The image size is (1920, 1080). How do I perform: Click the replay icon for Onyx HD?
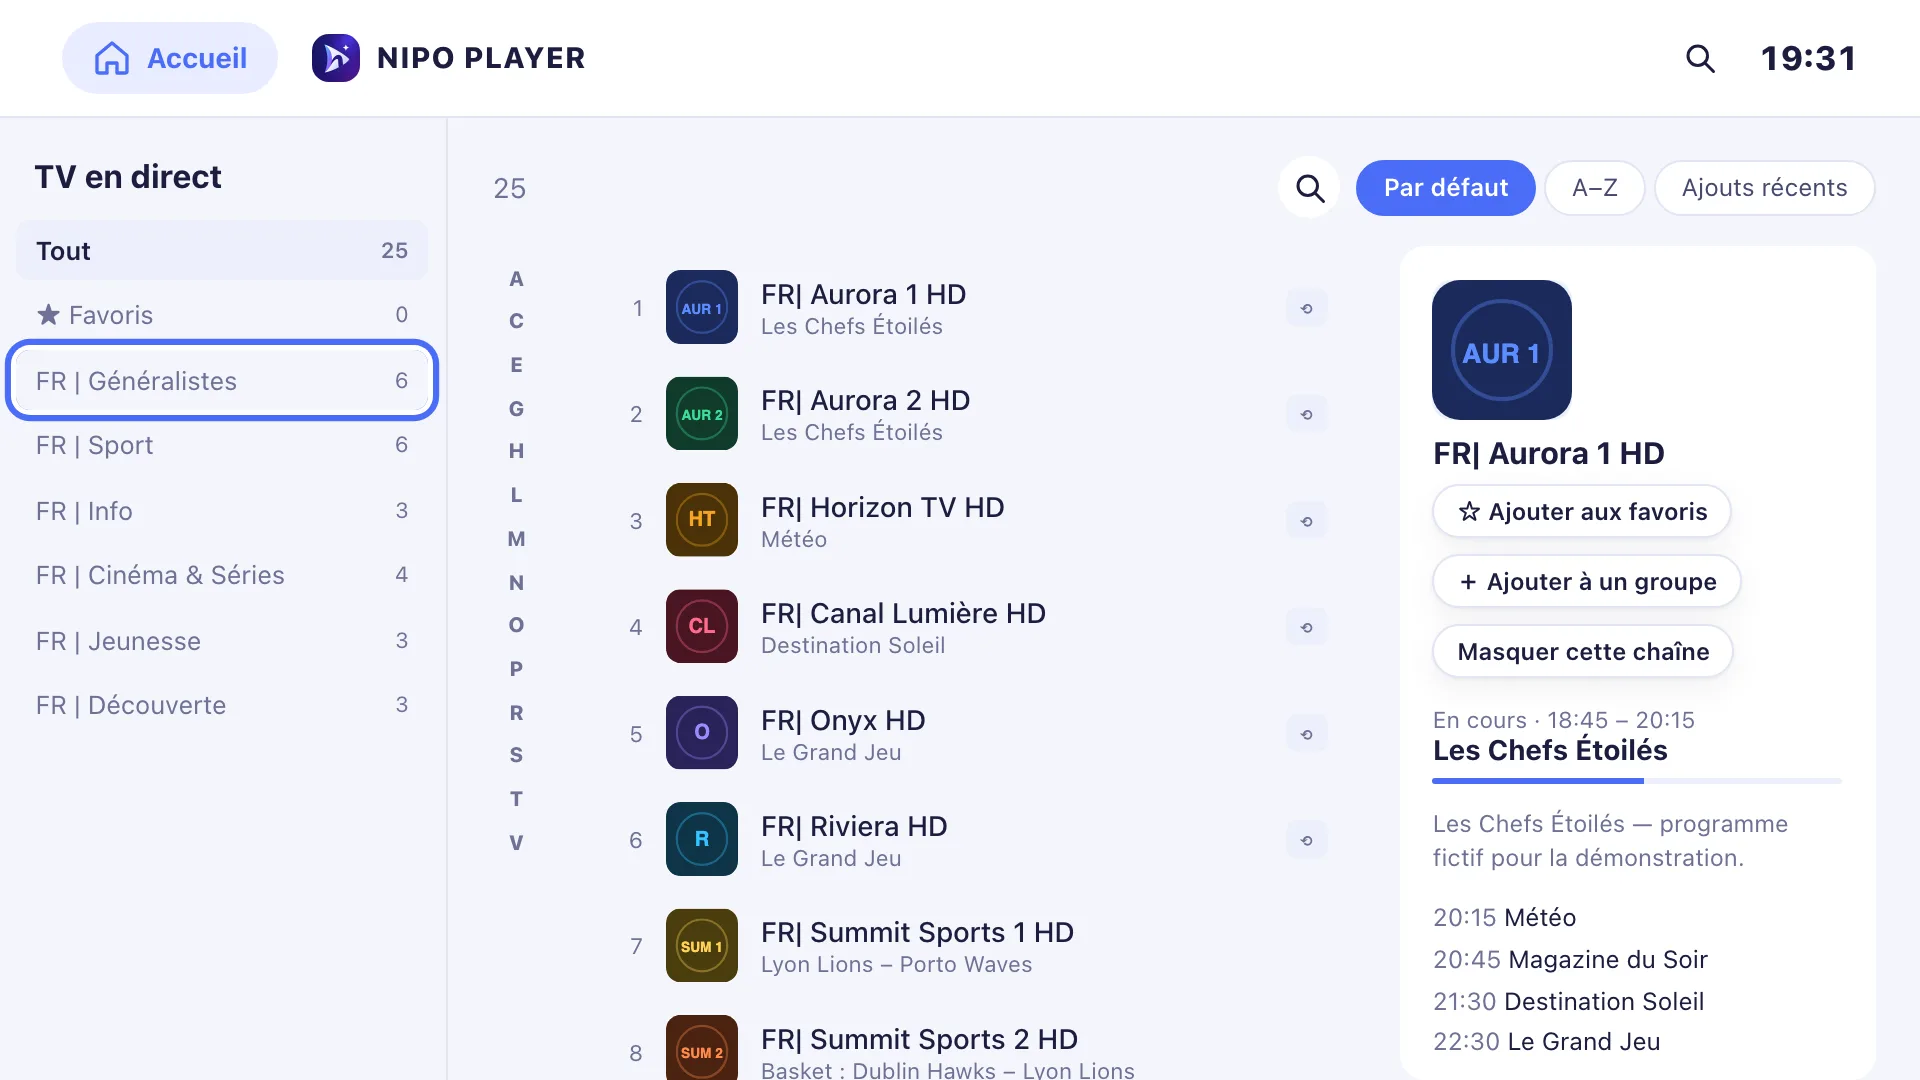(x=1306, y=734)
